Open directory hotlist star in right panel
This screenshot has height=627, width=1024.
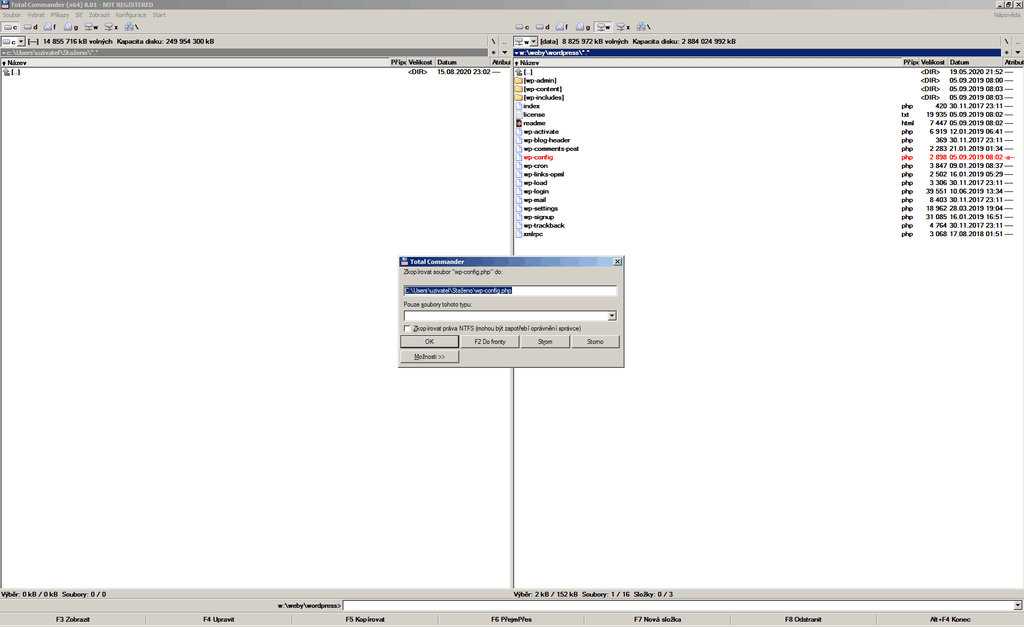click(1006, 52)
